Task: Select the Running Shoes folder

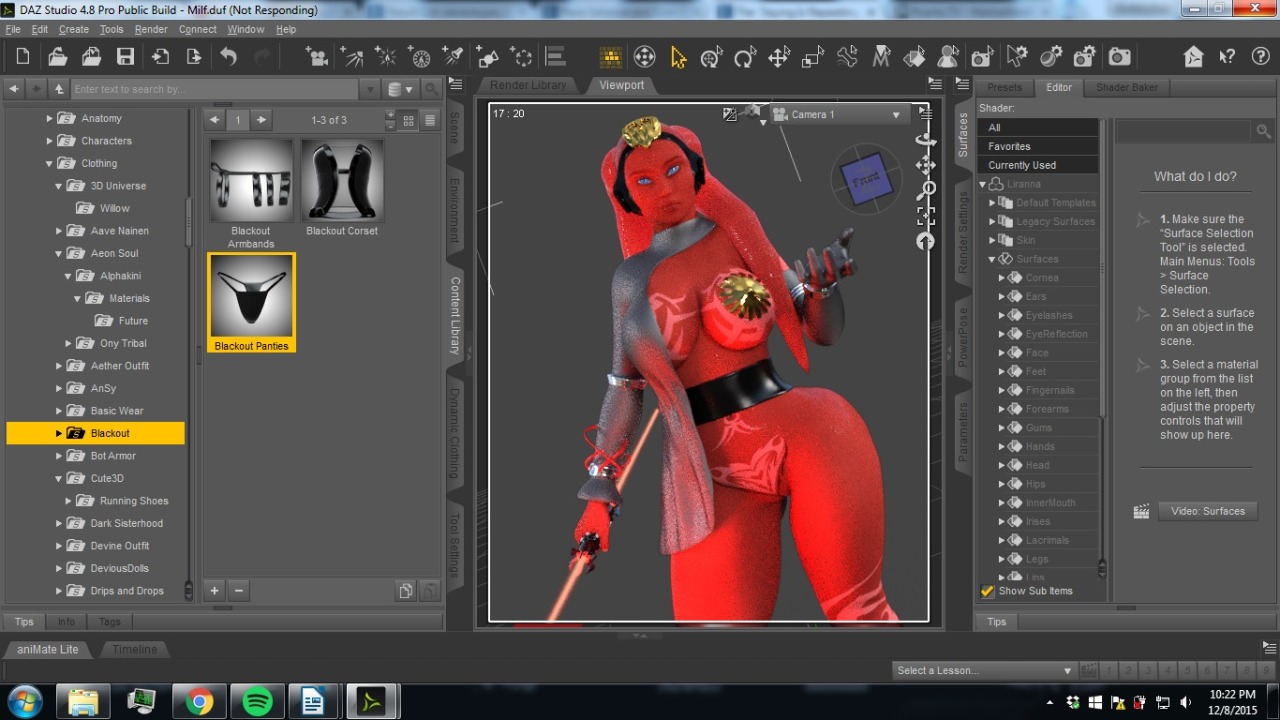Action: point(133,501)
